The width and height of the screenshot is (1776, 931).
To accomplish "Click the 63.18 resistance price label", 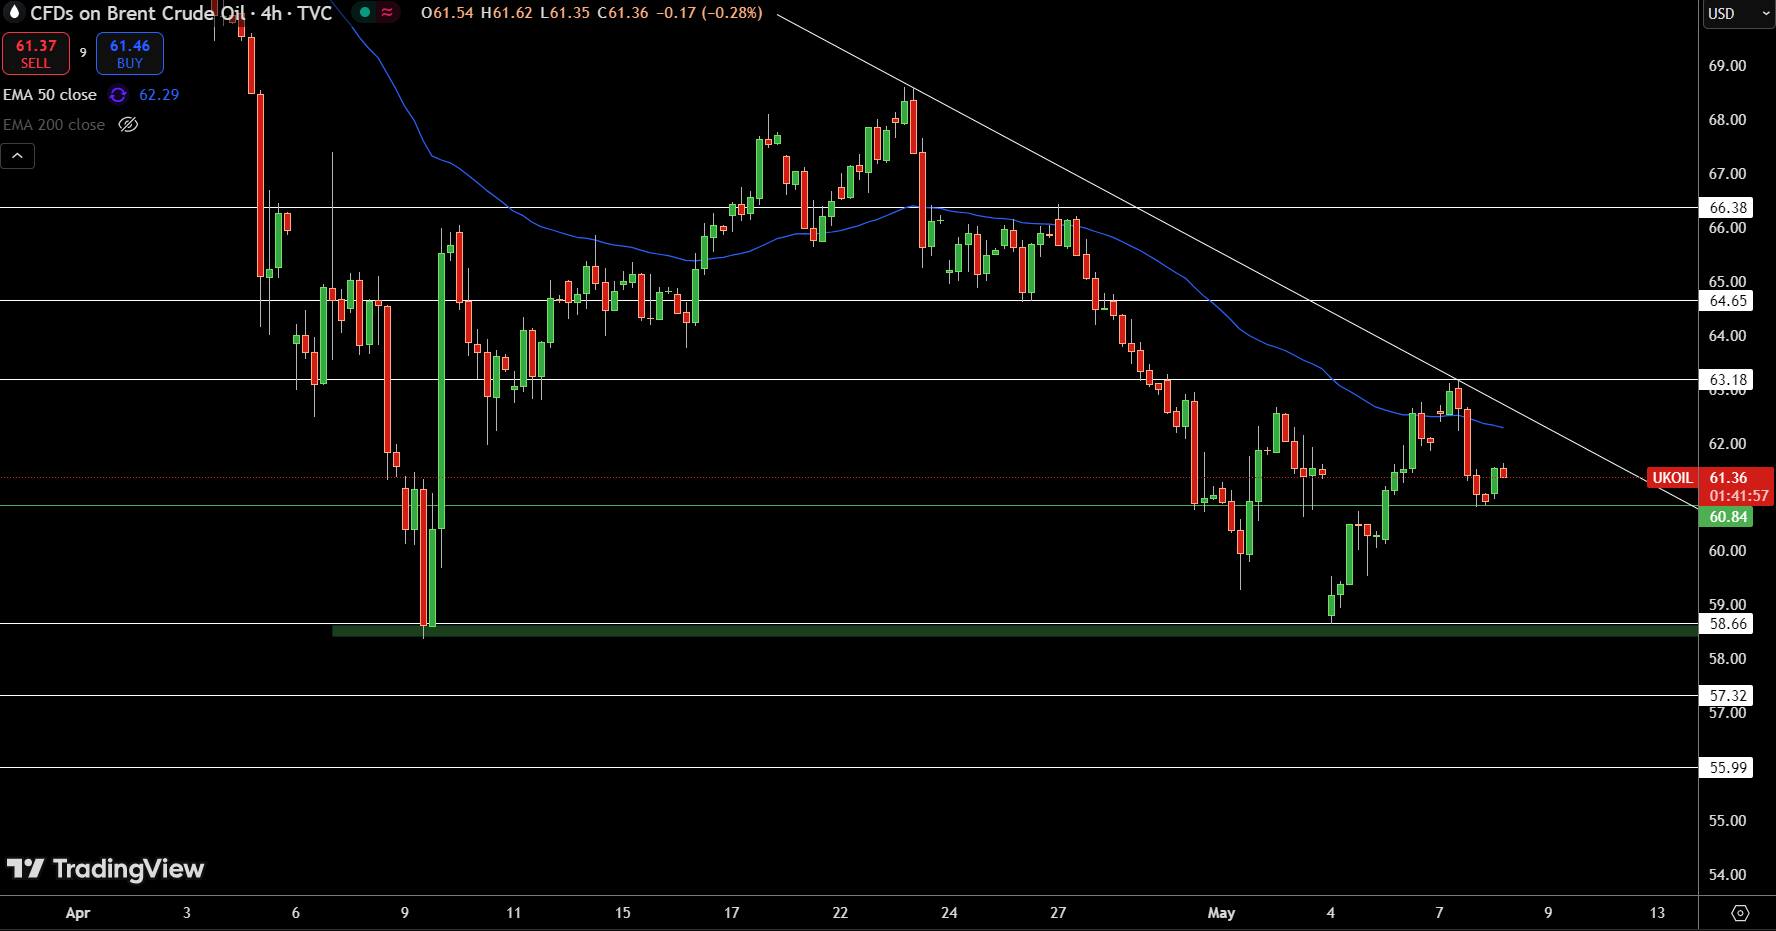I will [1727, 380].
